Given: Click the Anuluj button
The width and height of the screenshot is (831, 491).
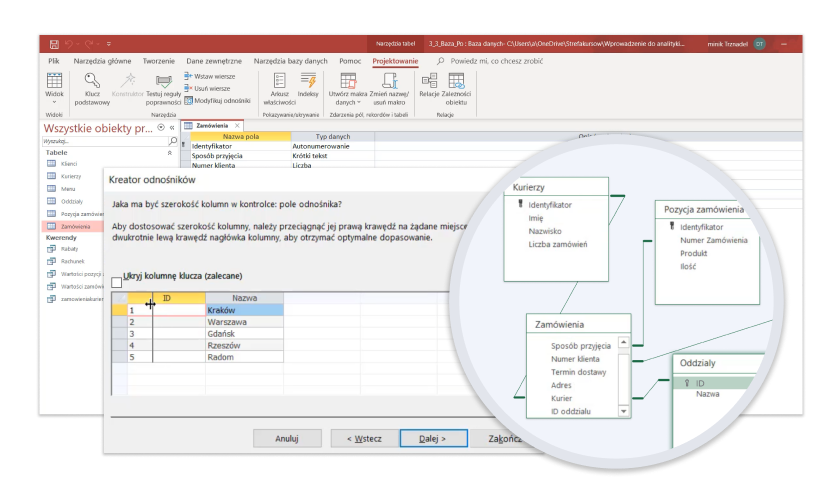Looking at the screenshot, I should pos(287,438).
